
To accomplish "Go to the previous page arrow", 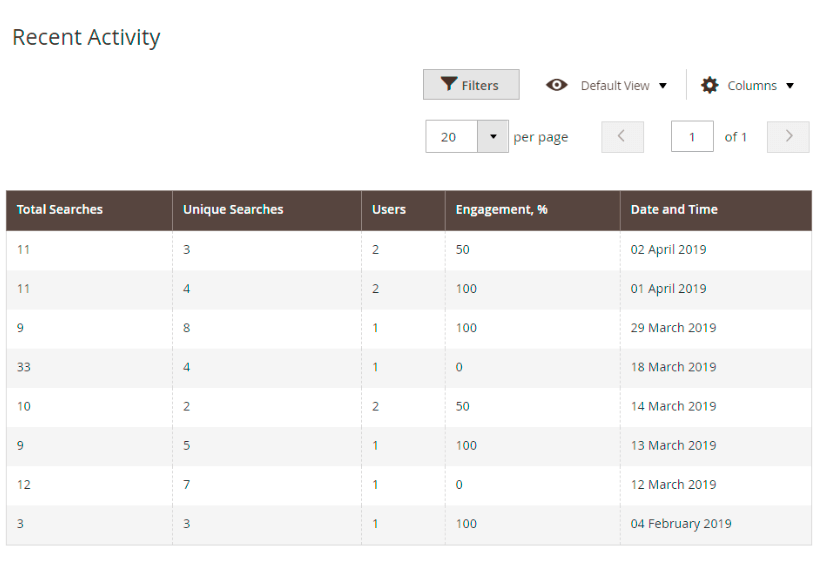I will click(x=622, y=137).
